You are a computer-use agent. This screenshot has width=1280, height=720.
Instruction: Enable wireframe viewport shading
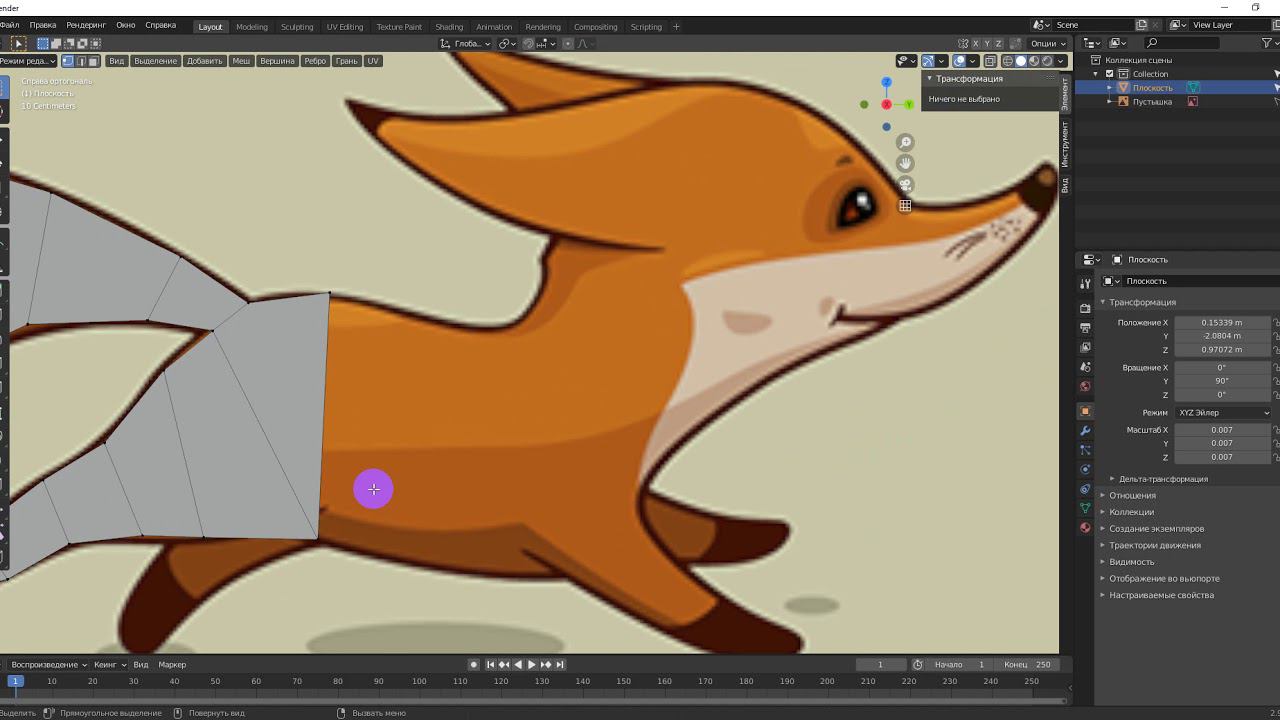click(1007, 61)
